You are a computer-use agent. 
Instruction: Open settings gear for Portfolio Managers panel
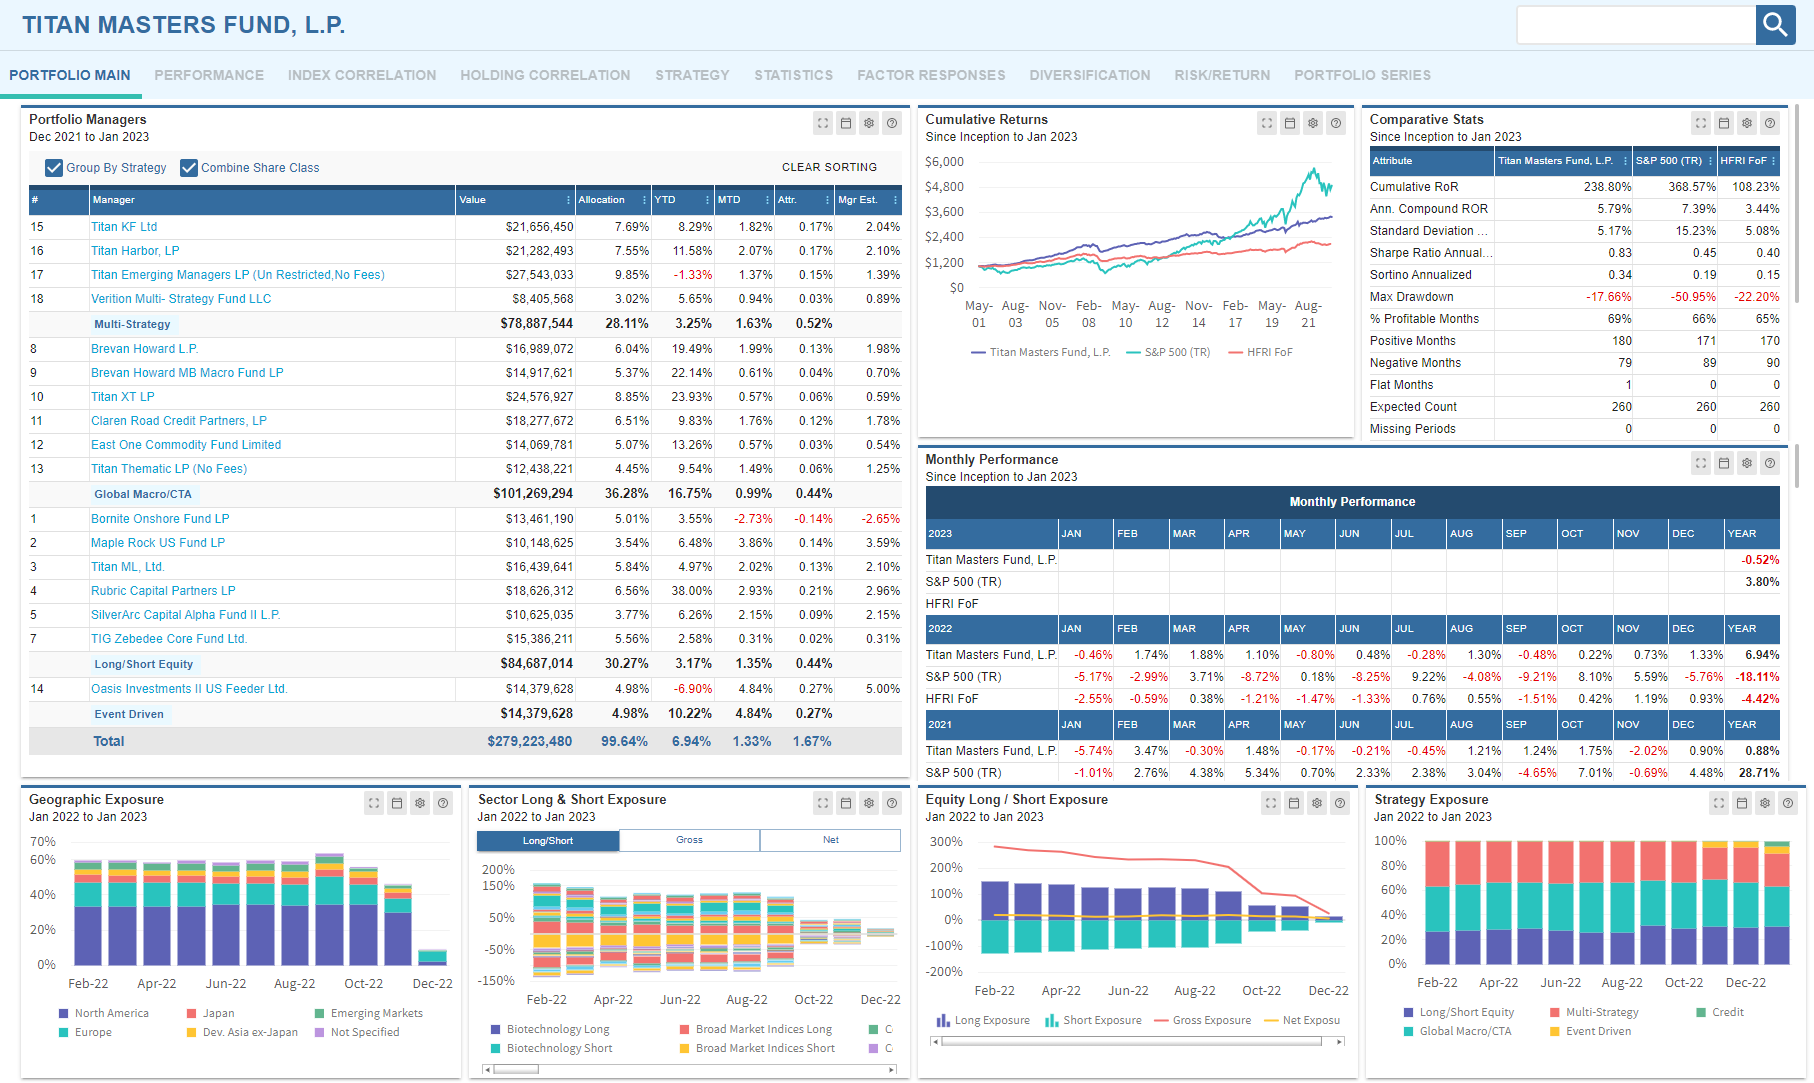[869, 123]
